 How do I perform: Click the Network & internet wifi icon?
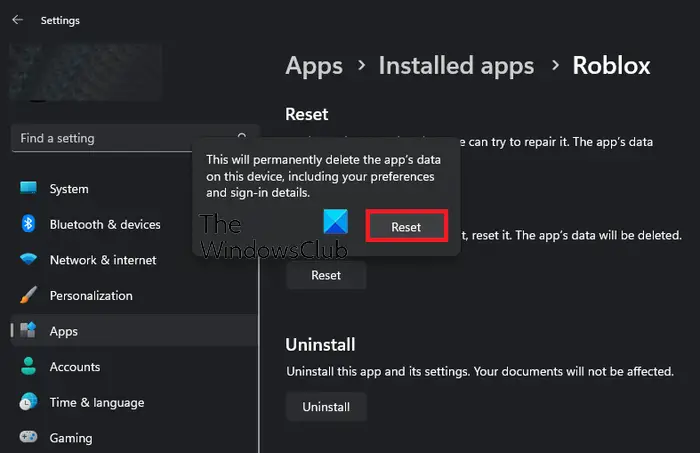point(28,260)
